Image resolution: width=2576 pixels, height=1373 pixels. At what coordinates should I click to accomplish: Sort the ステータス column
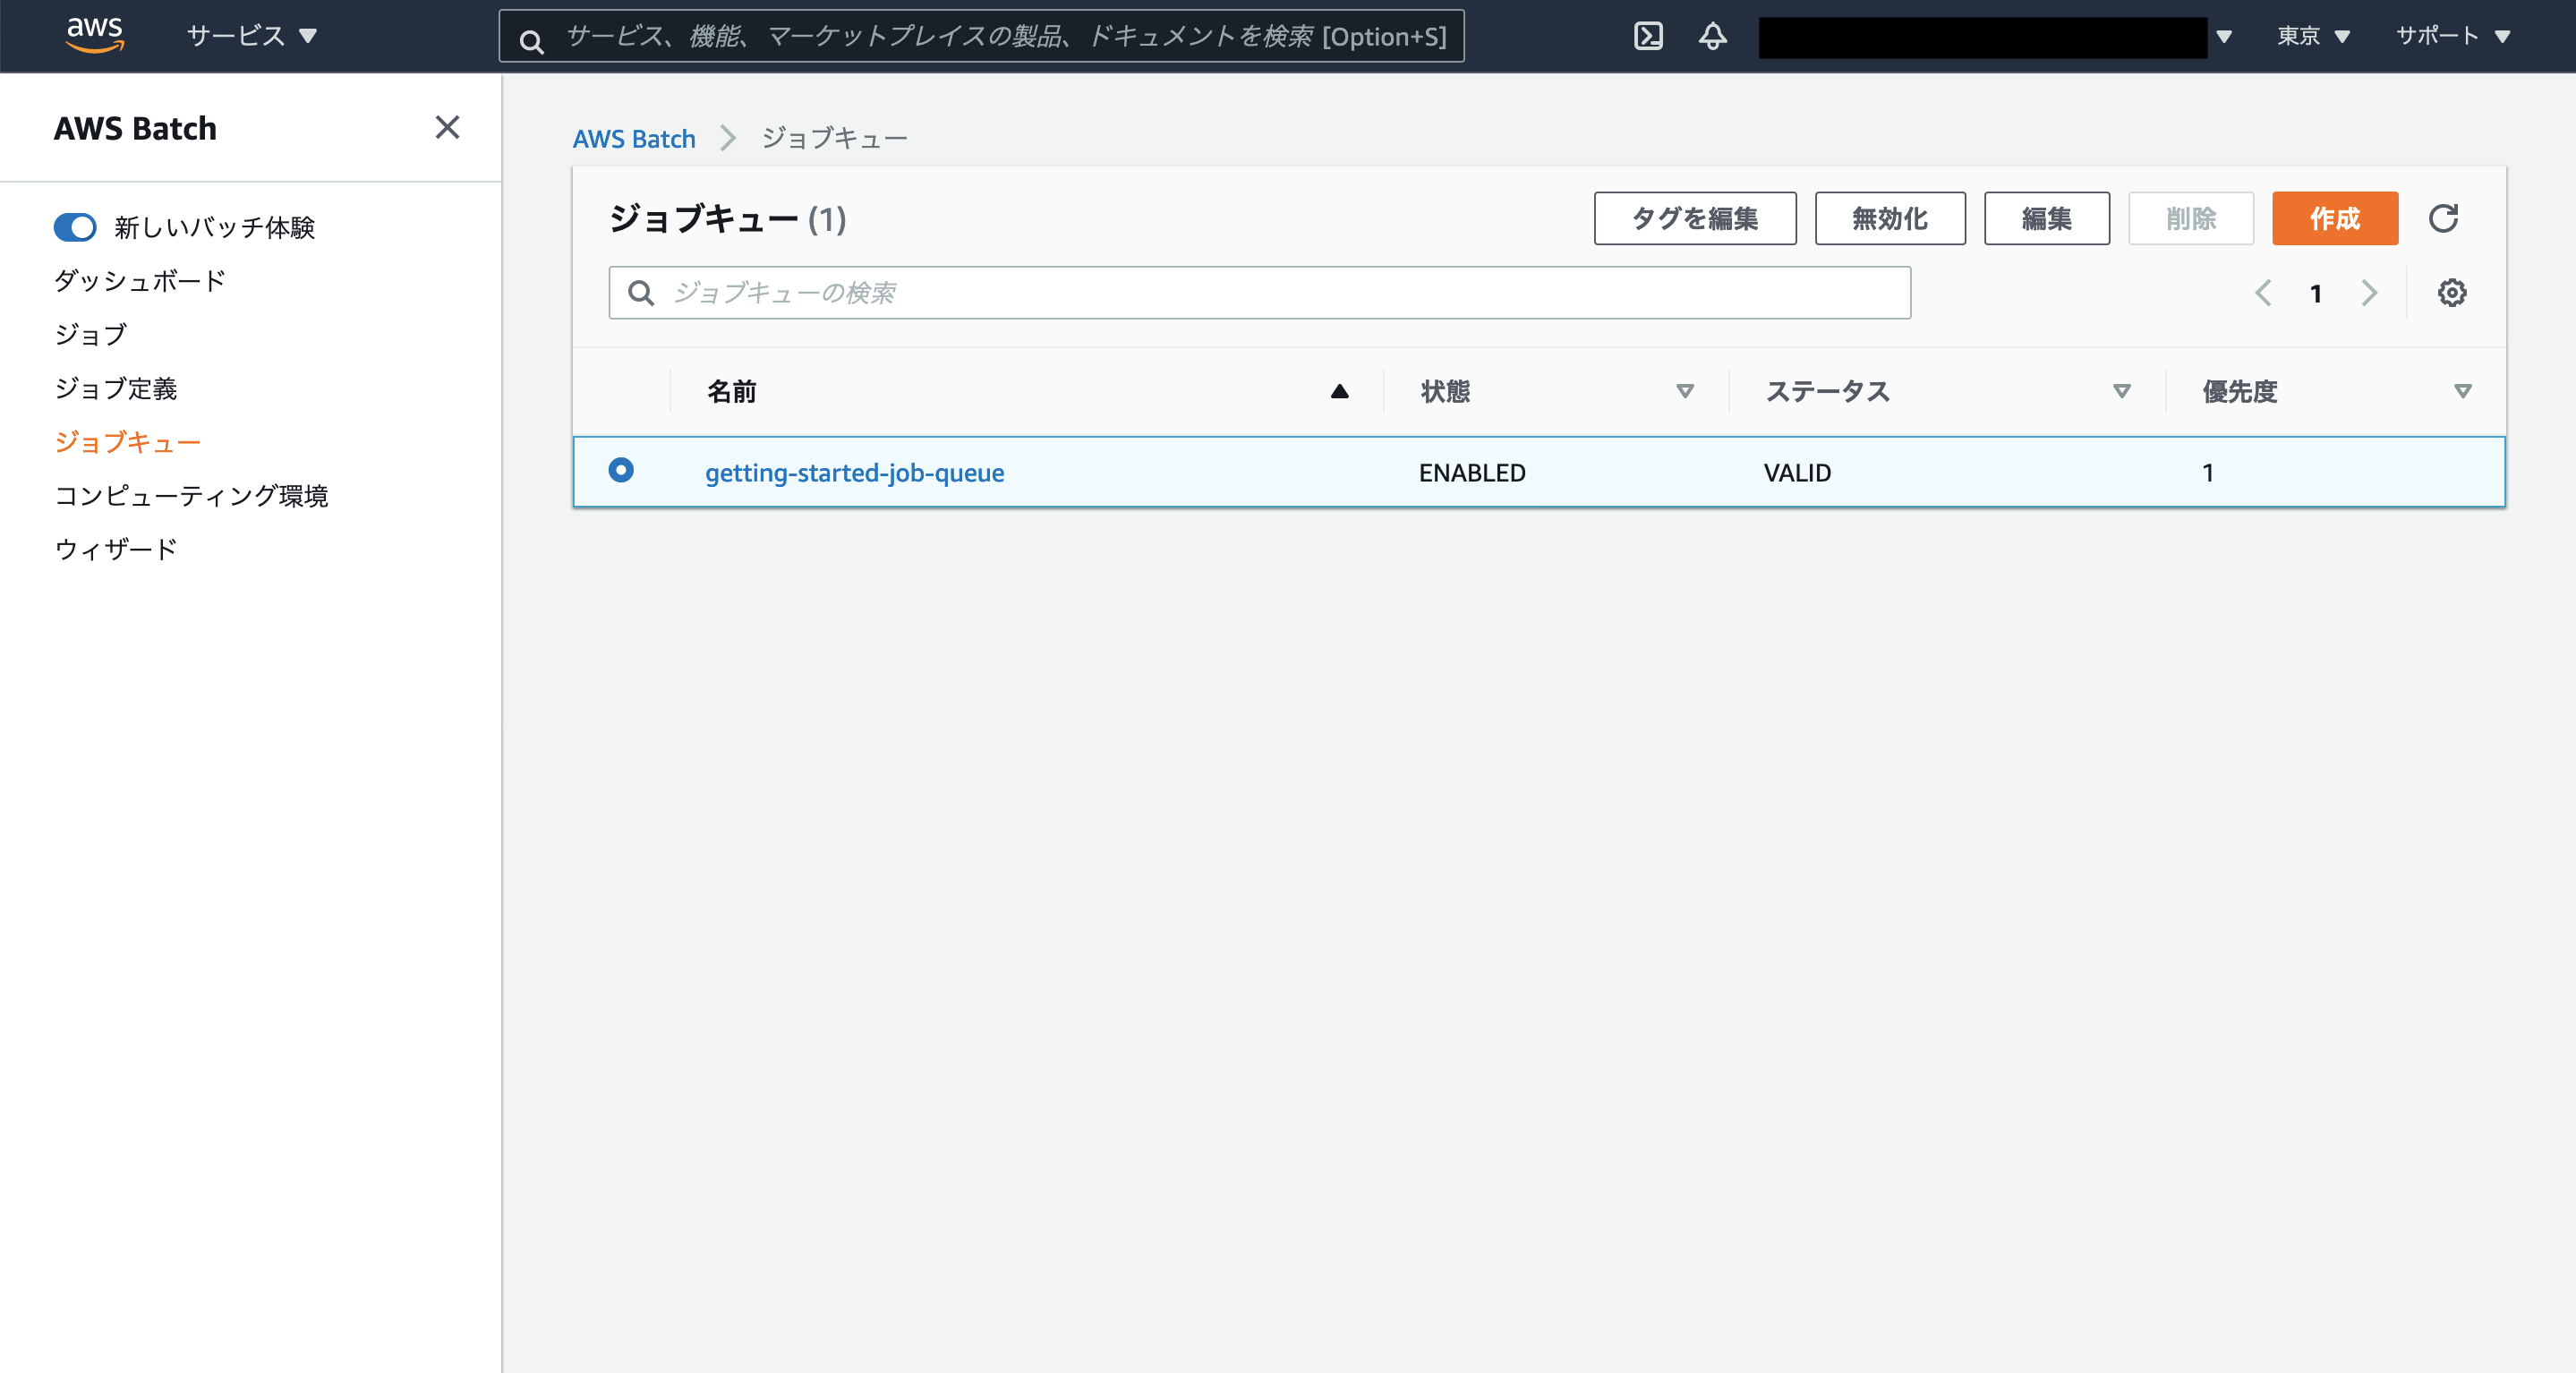pyautogui.click(x=2121, y=391)
